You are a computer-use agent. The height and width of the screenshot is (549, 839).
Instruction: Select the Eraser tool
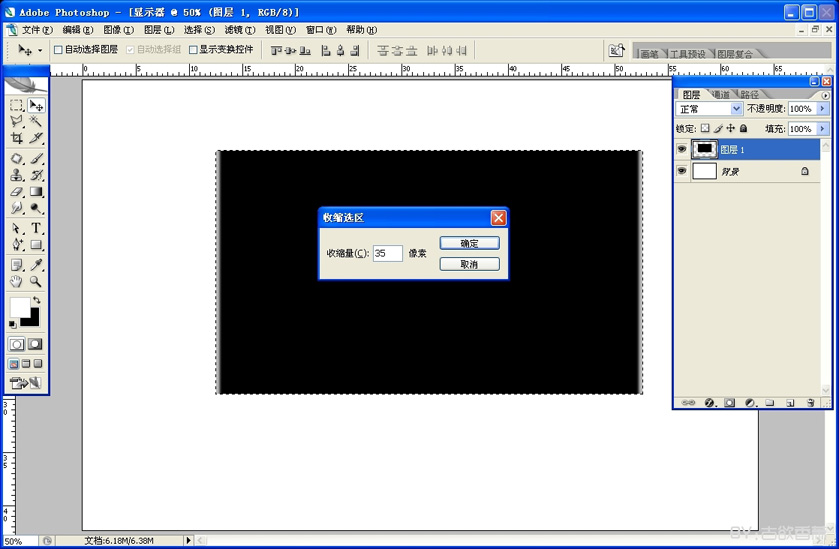(x=17, y=192)
